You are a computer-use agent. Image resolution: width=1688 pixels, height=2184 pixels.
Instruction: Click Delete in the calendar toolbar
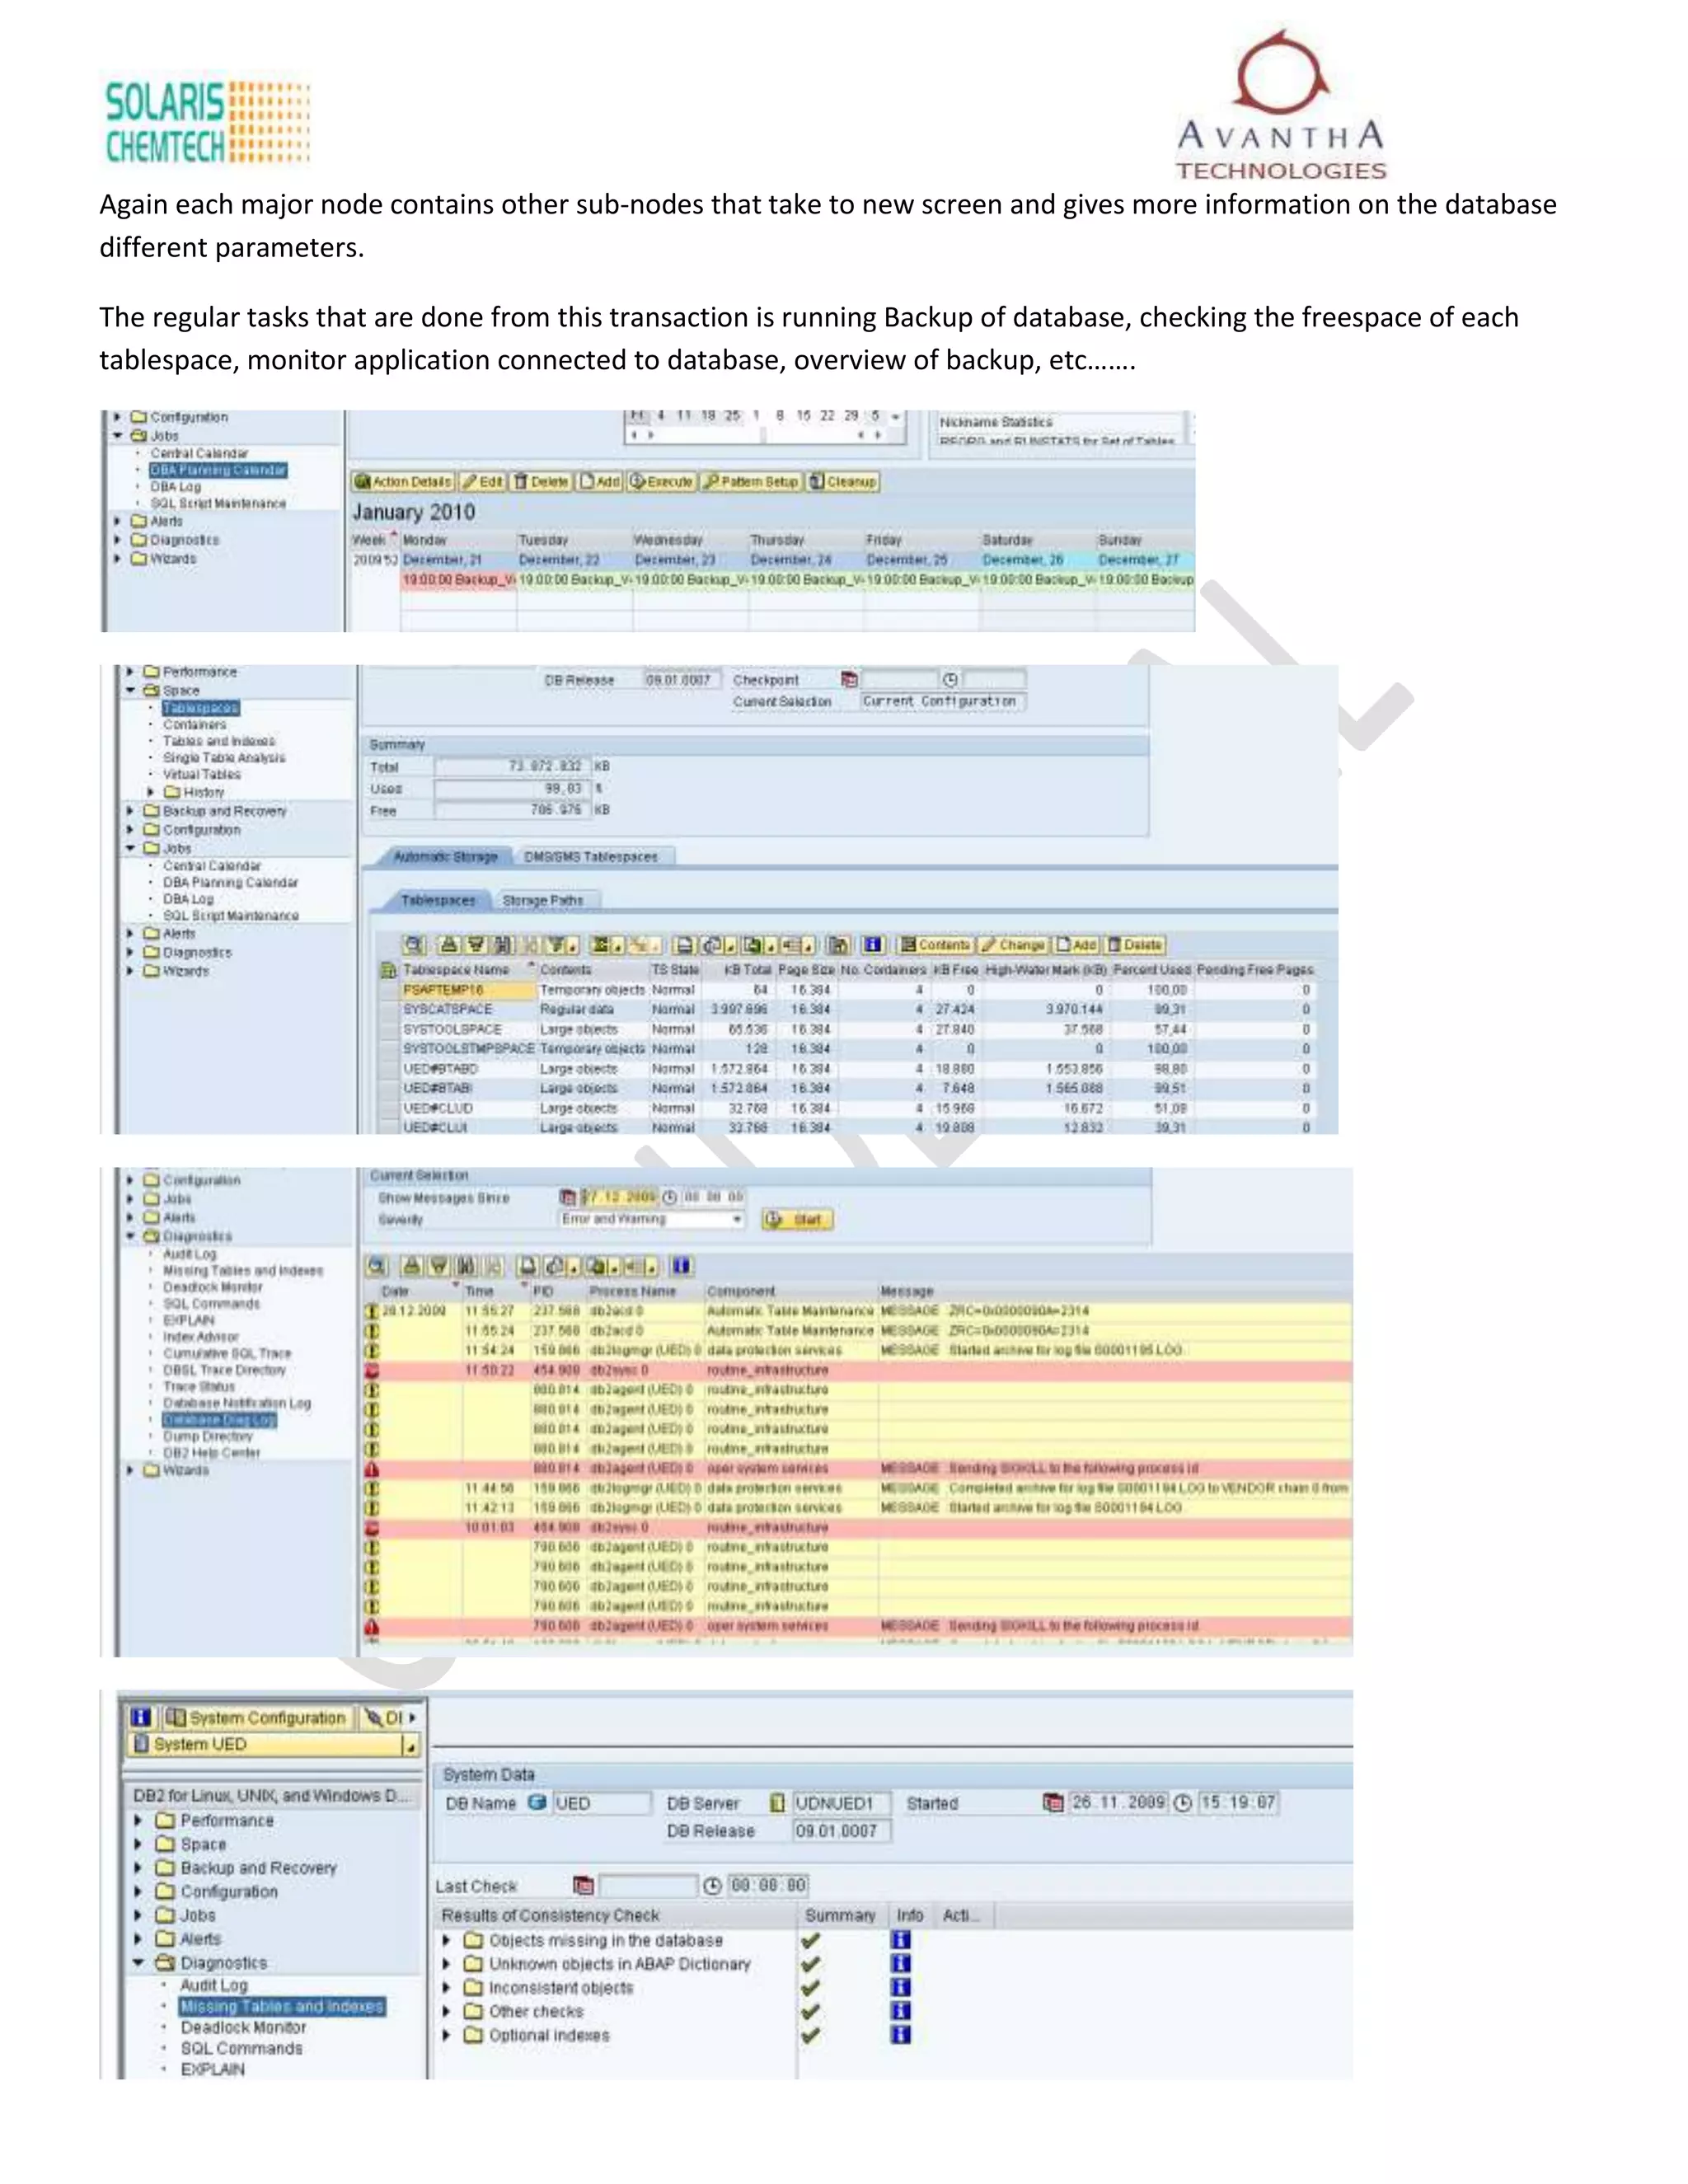[x=541, y=482]
